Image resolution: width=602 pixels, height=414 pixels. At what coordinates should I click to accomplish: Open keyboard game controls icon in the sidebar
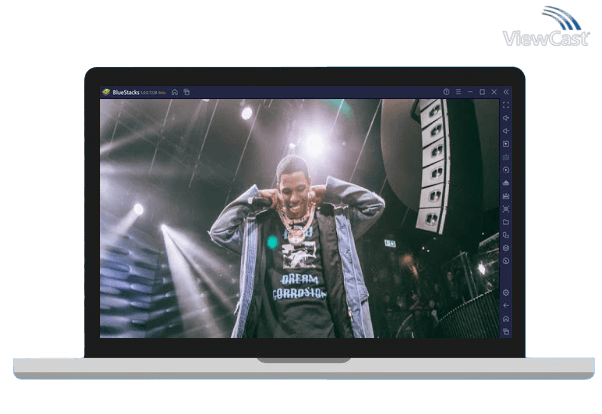(x=506, y=157)
